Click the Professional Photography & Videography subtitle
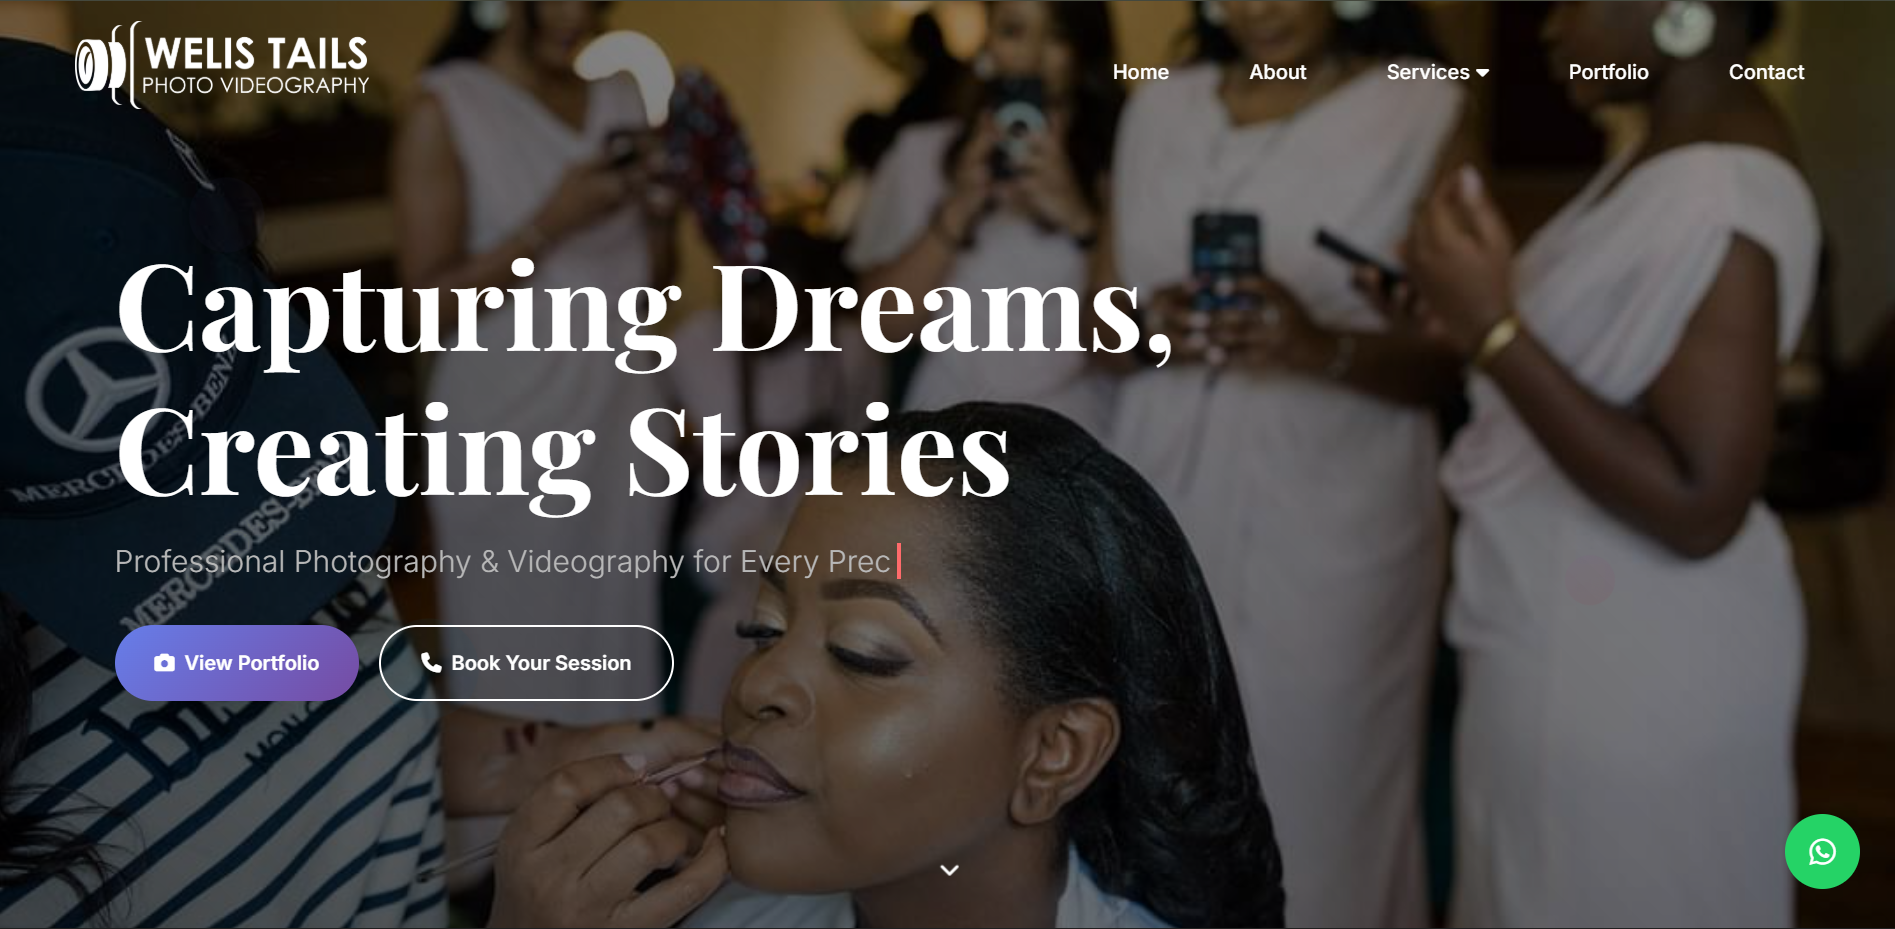Image resolution: width=1895 pixels, height=929 pixels. coord(502,561)
